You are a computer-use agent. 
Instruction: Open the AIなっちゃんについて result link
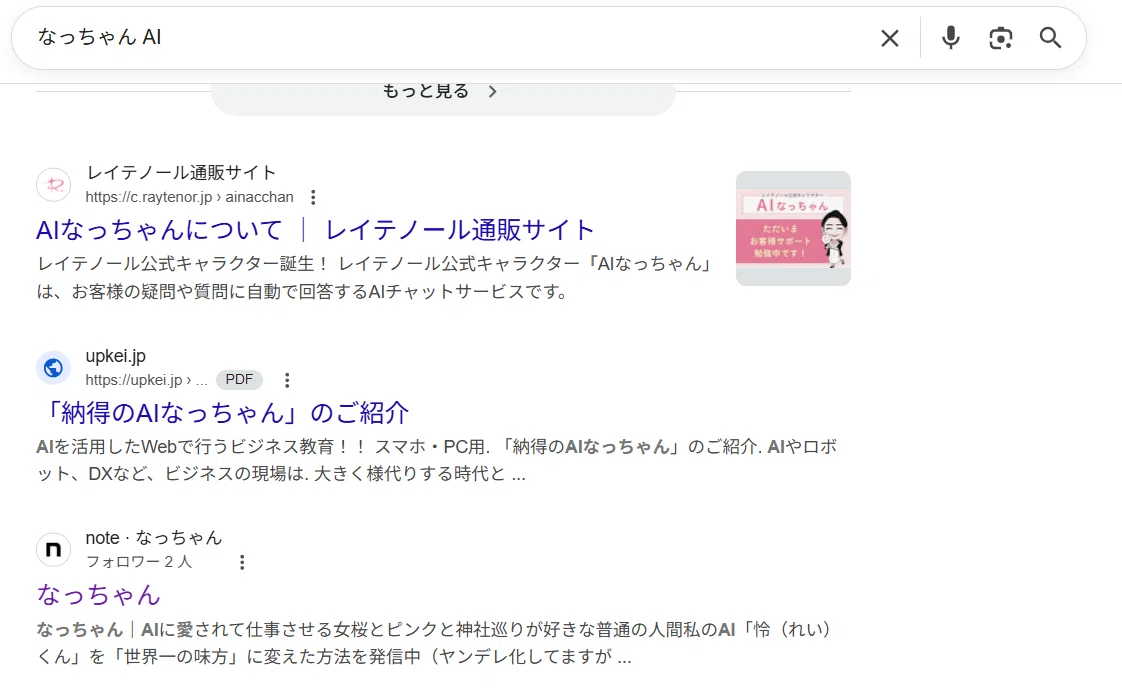(x=315, y=230)
